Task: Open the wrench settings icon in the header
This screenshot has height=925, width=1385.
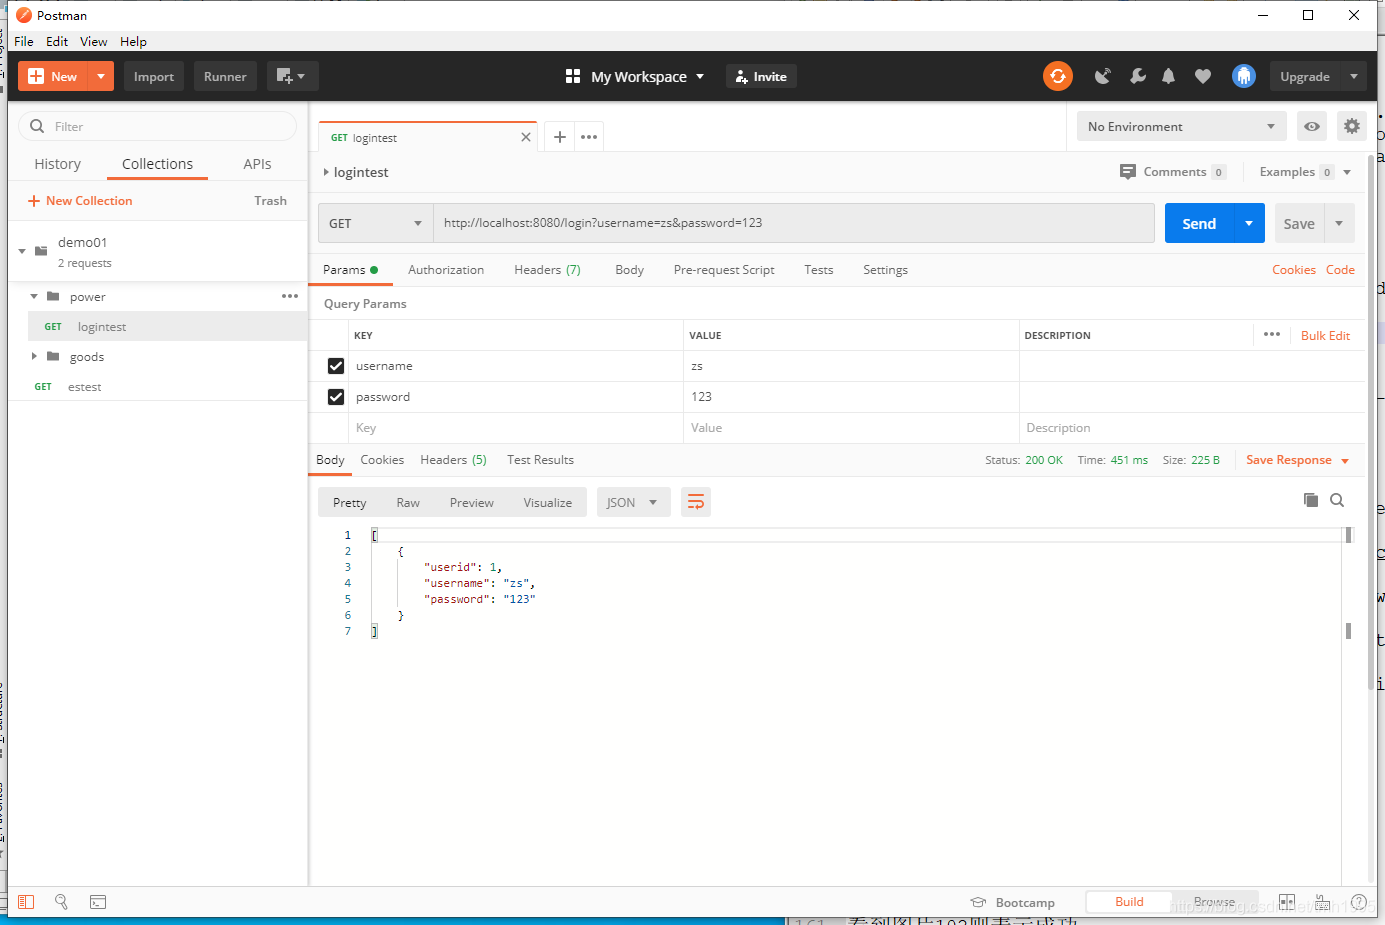Action: pos(1137,76)
